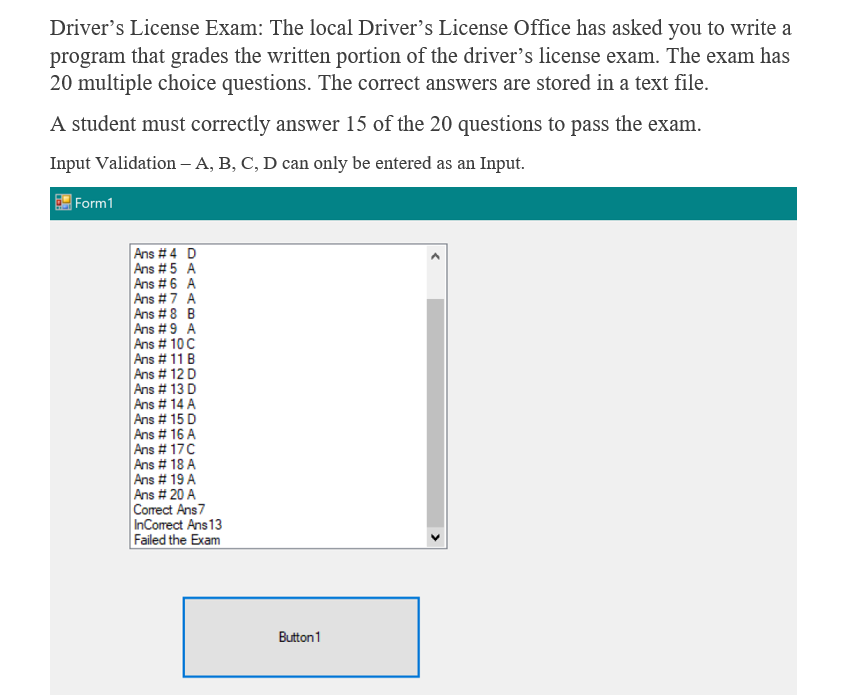Screen dimensions: 850x695
Task: Click Button1 to grade the exam
Action: click(x=300, y=637)
